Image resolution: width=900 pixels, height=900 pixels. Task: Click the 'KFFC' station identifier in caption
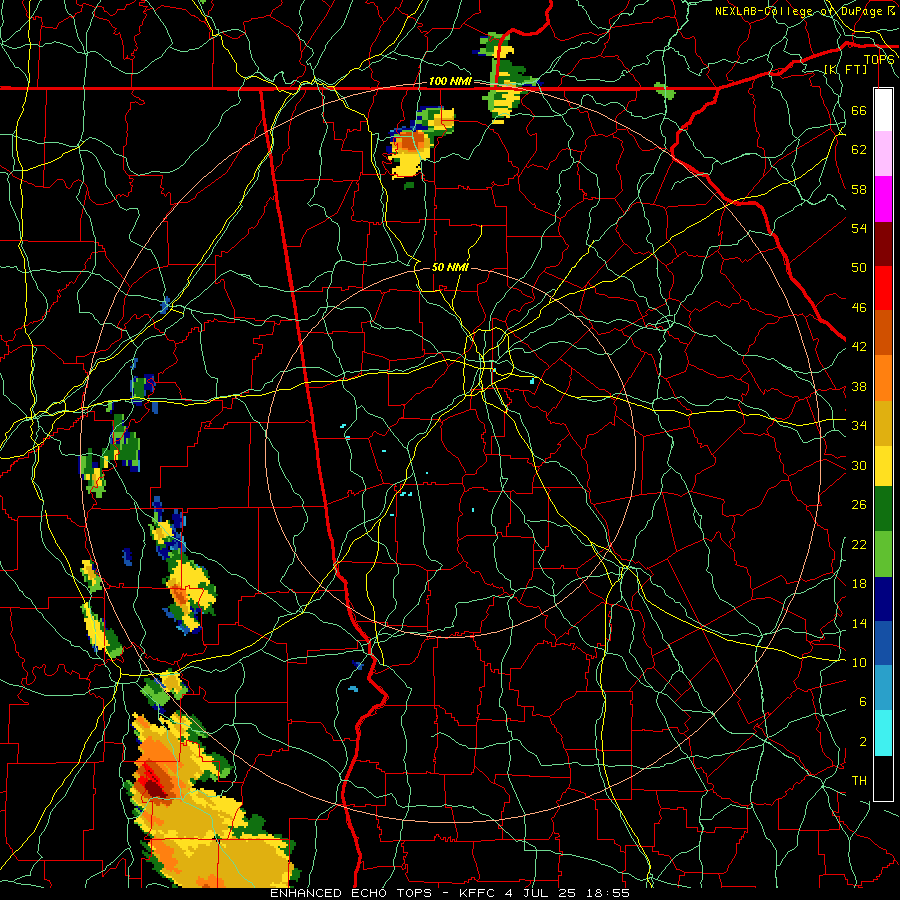478,893
